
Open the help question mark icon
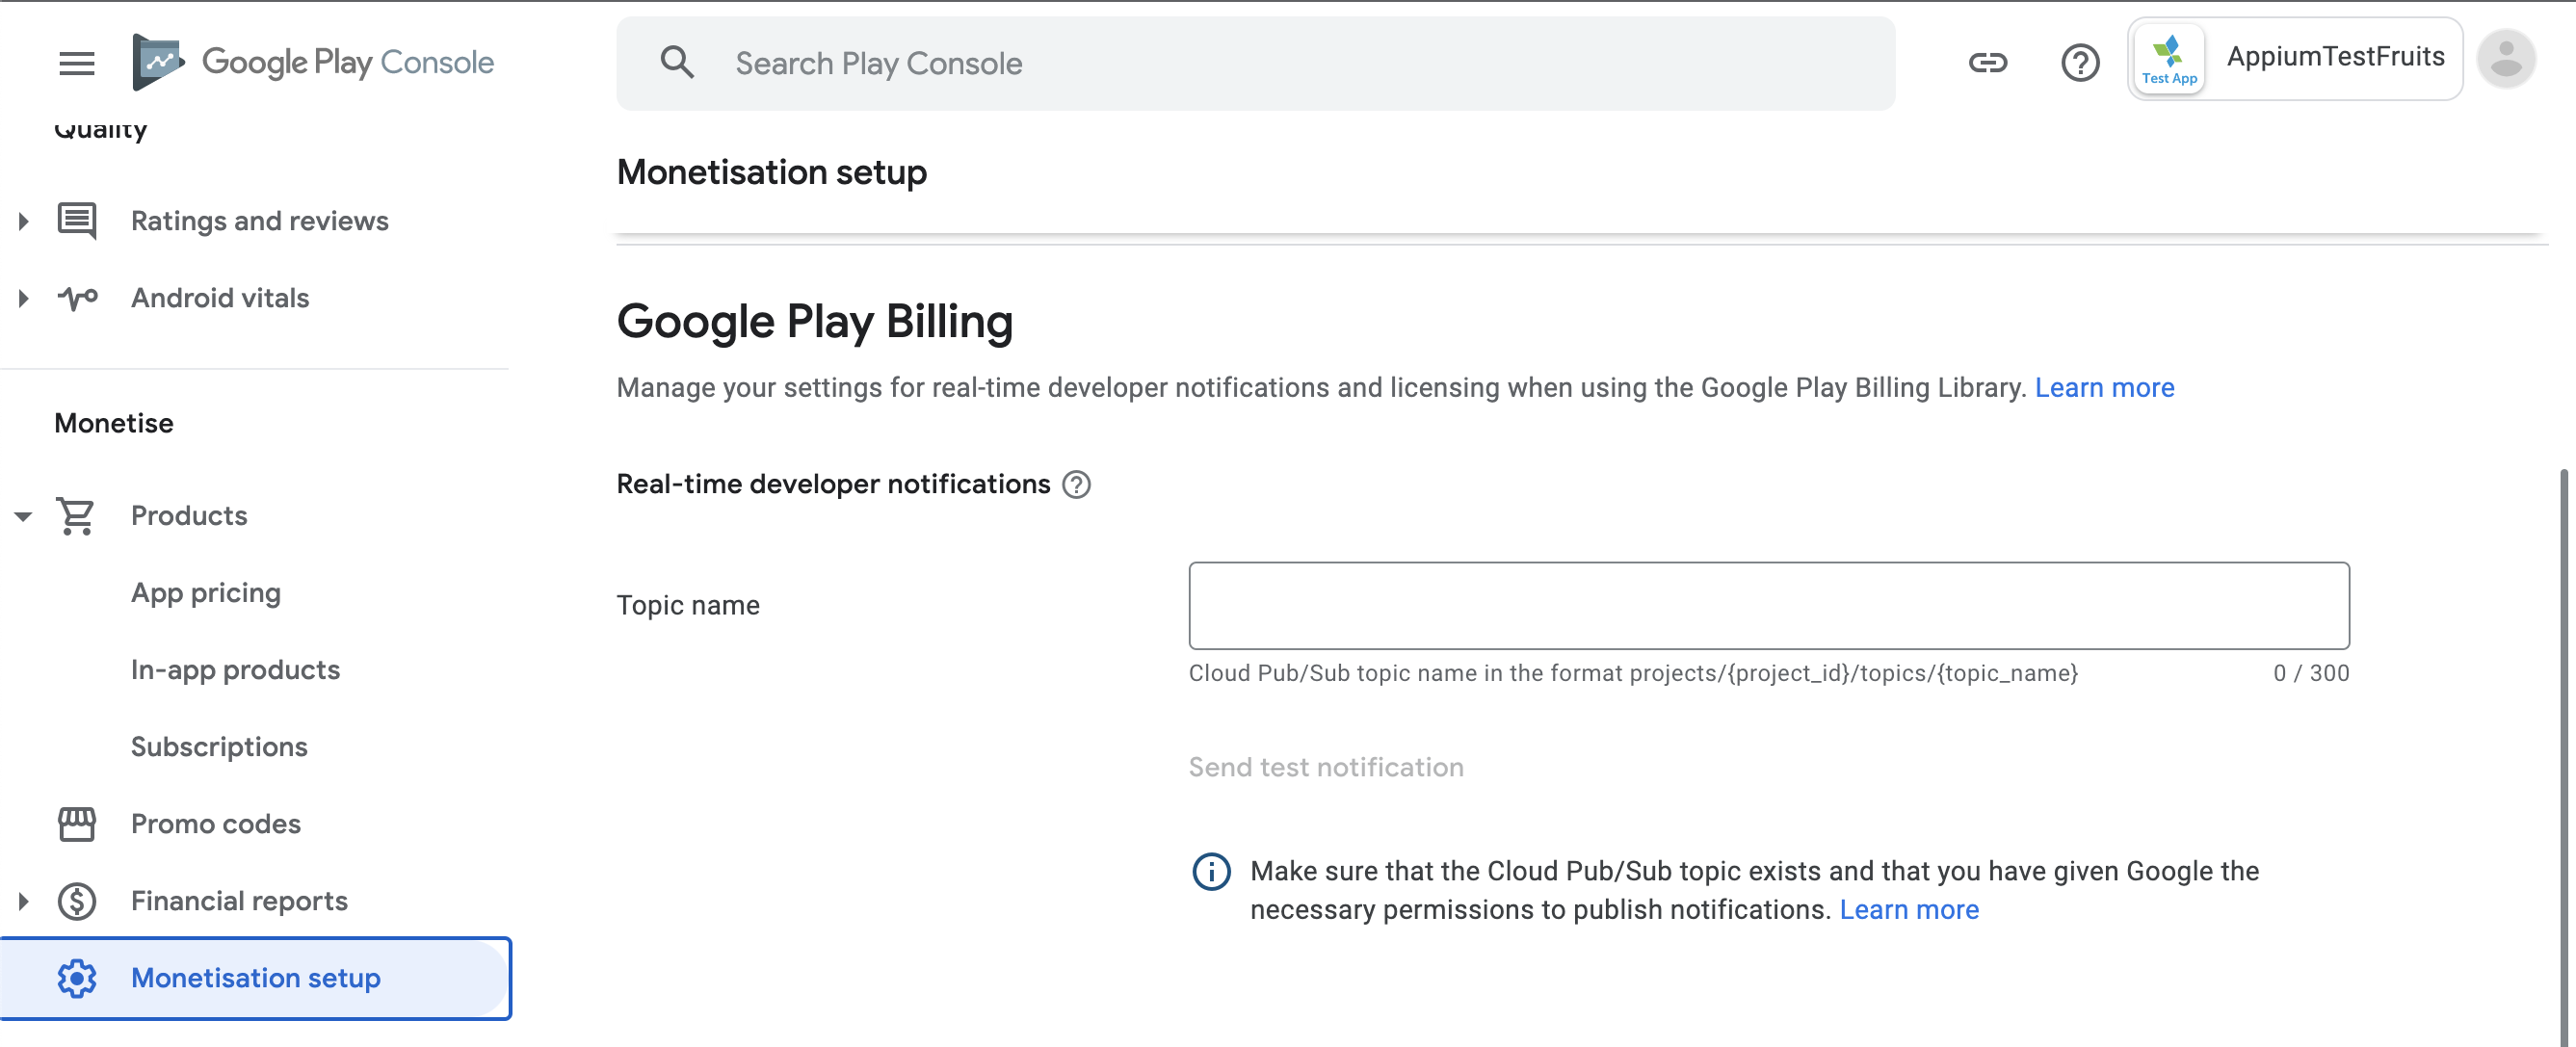2080,63
